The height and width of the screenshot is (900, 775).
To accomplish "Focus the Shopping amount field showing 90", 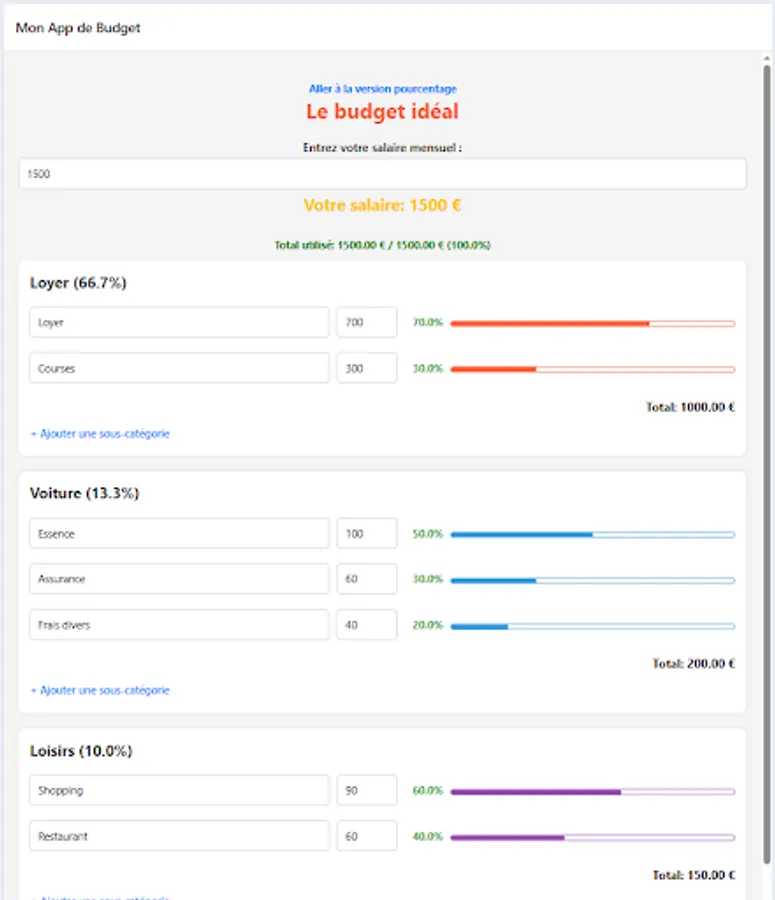I will click(x=366, y=790).
